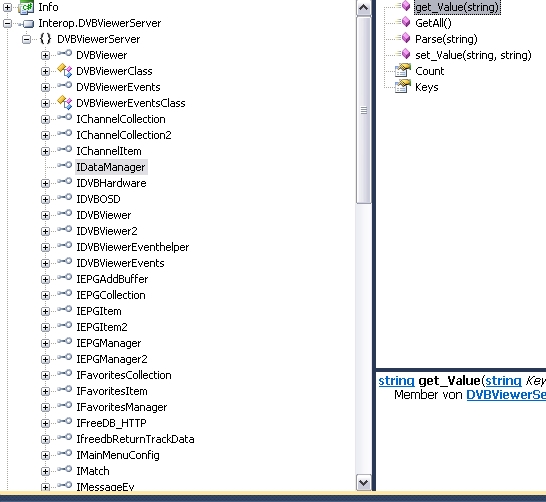Image resolution: width=546 pixels, height=502 pixels.
Task: Click the interface icon next to IDVBOSD
Action: pos(65,197)
